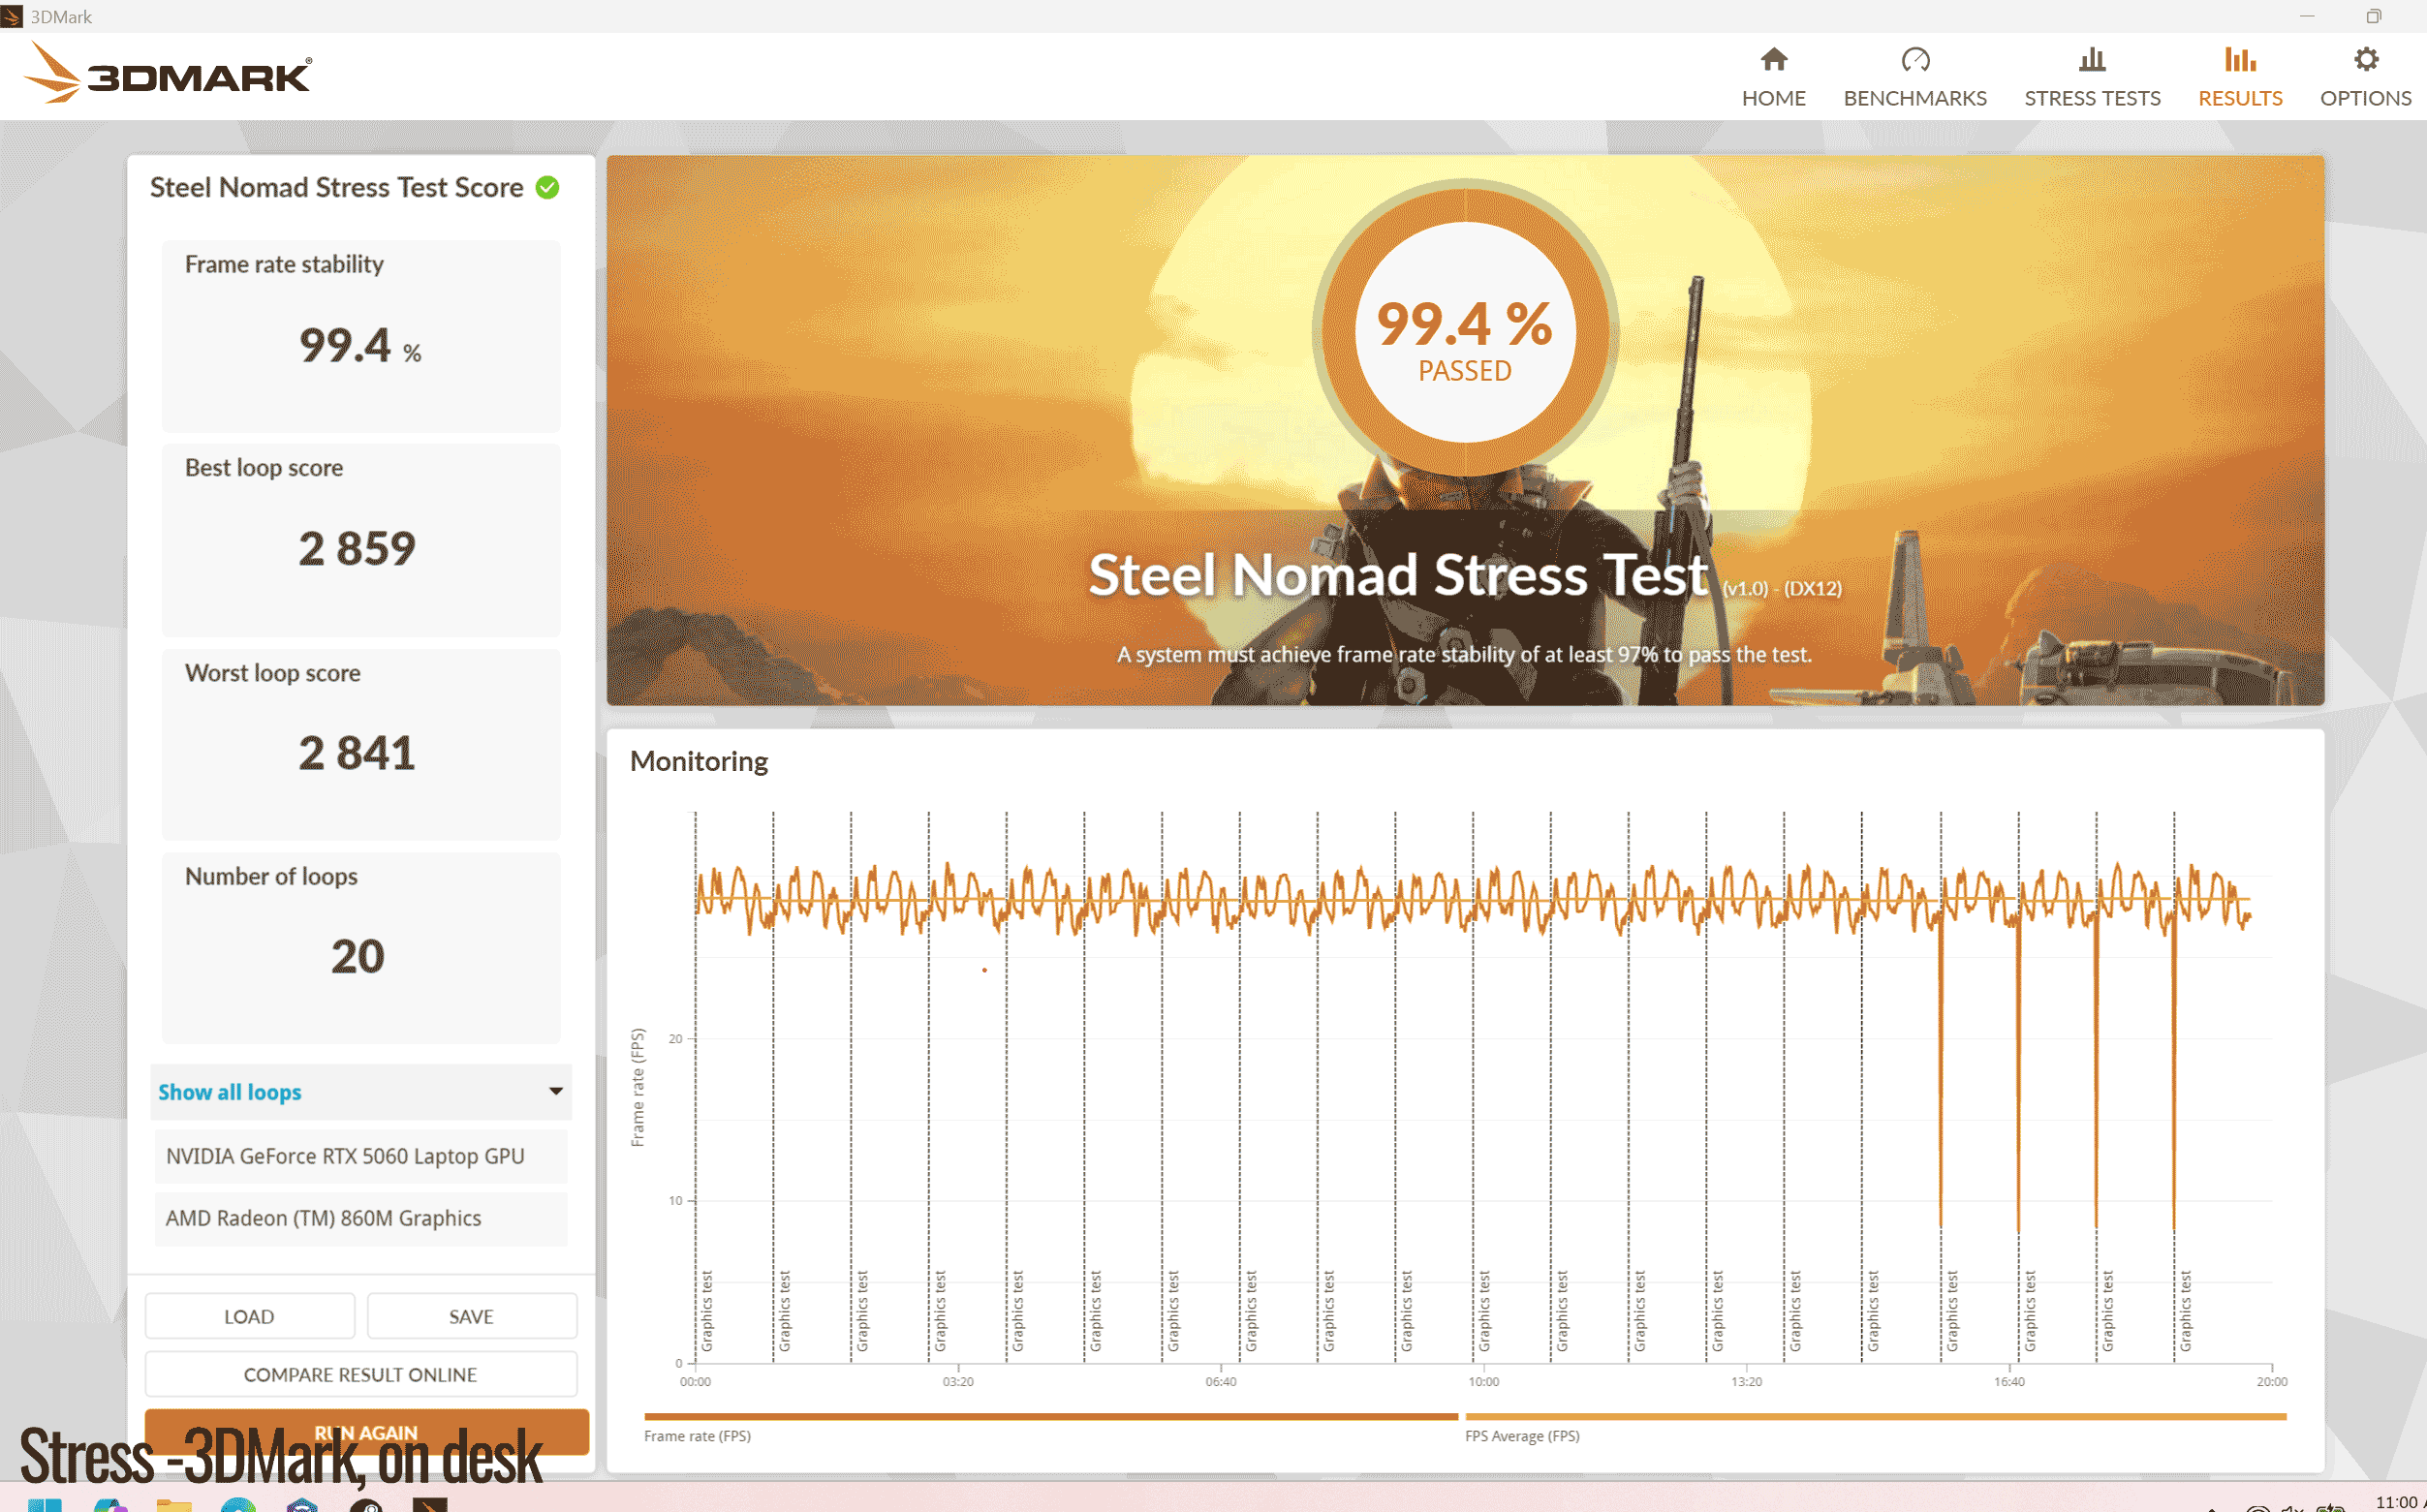Screen dimensions: 2427x1512
Task: Restore down the 3DMark window
Action: (2373, 16)
